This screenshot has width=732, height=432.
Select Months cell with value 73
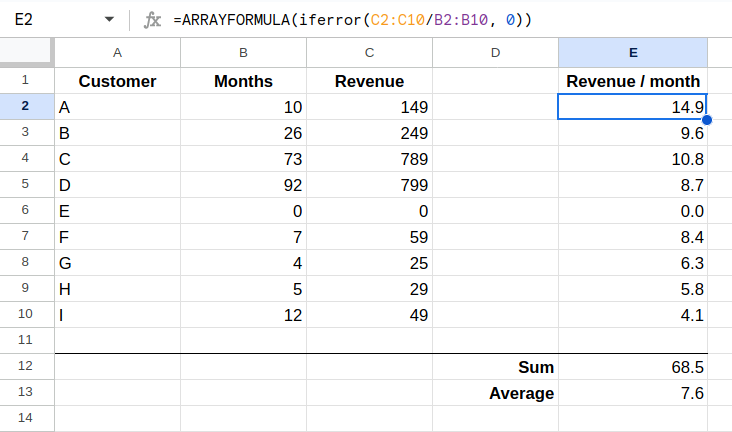click(x=244, y=159)
